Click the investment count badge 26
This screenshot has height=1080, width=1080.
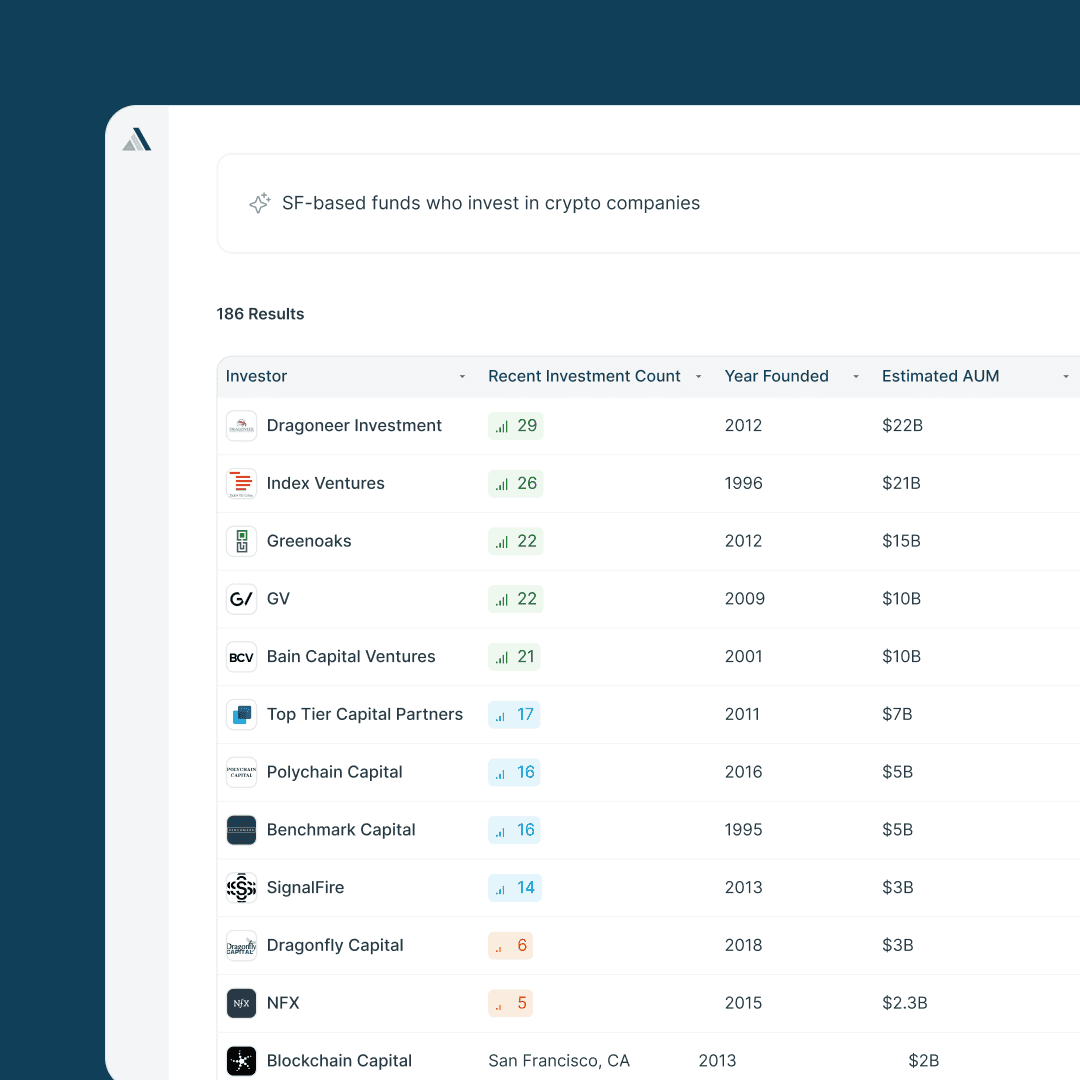(516, 484)
